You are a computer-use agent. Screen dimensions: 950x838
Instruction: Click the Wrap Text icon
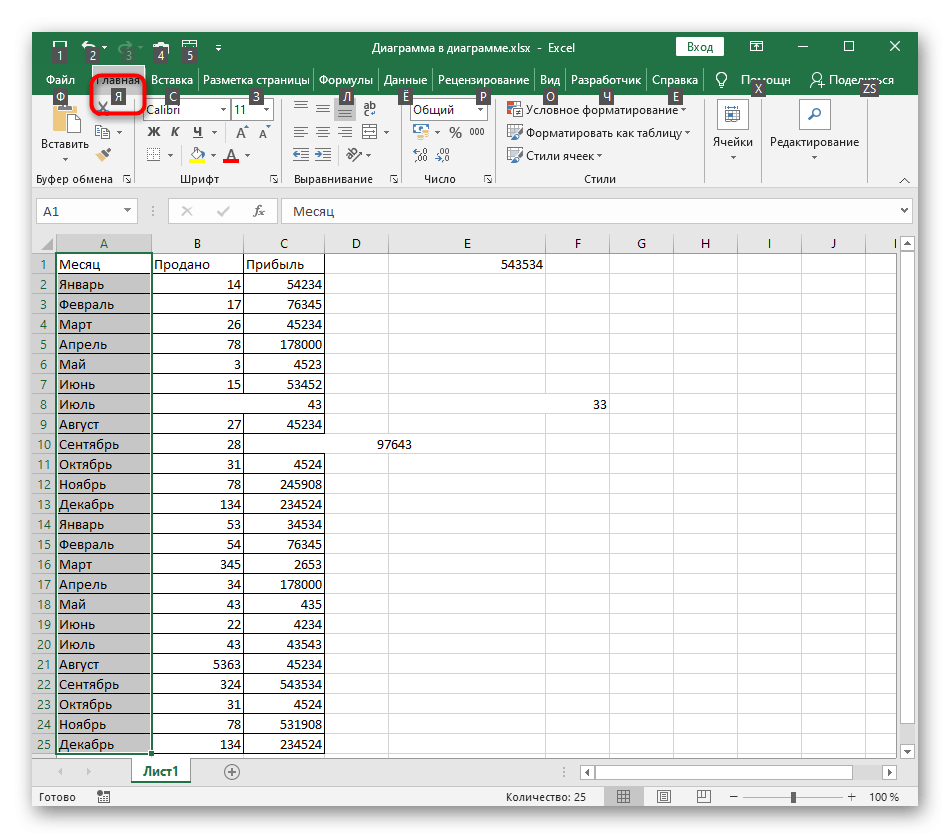click(x=370, y=108)
